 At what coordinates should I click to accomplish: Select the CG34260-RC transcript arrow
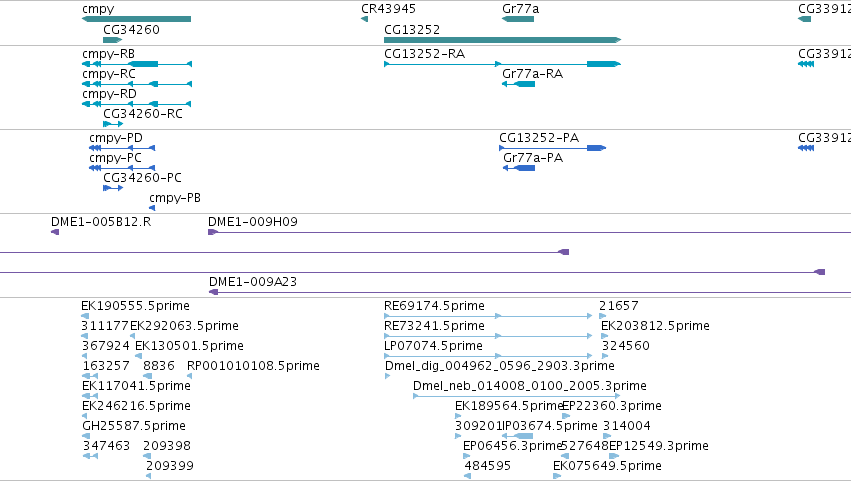(x=113, y=124)
